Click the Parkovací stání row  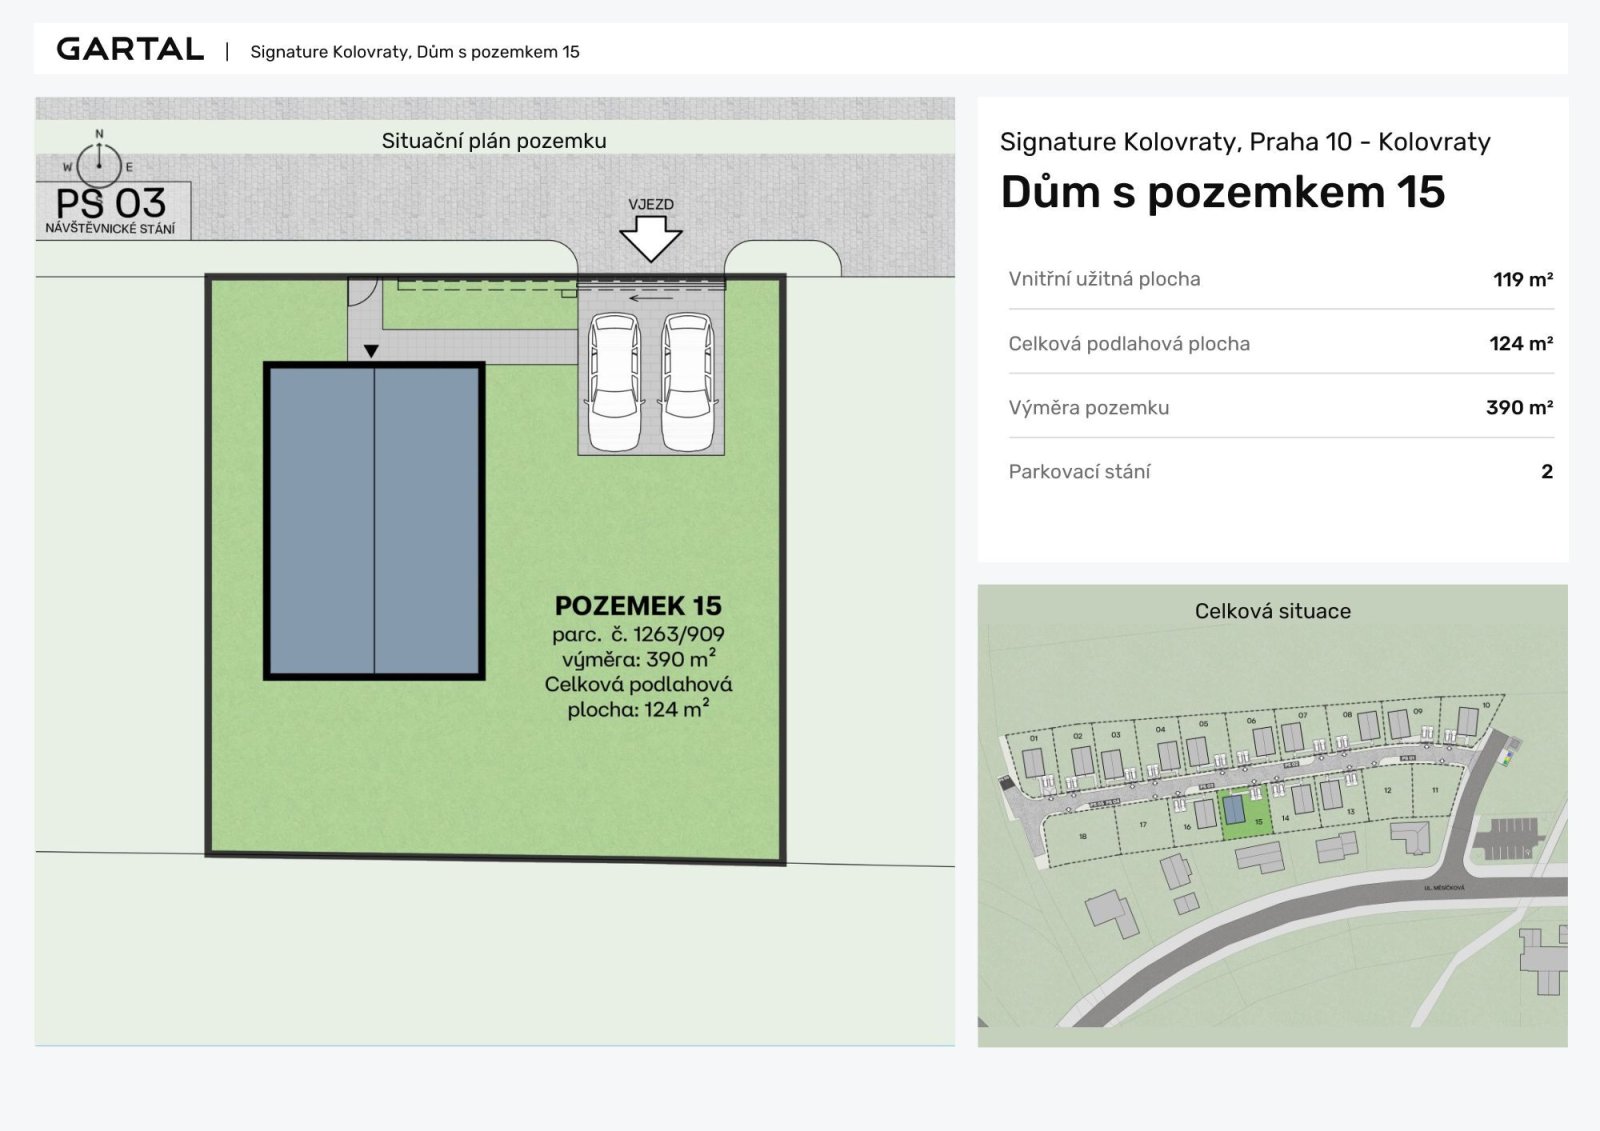coord(1280,471)
